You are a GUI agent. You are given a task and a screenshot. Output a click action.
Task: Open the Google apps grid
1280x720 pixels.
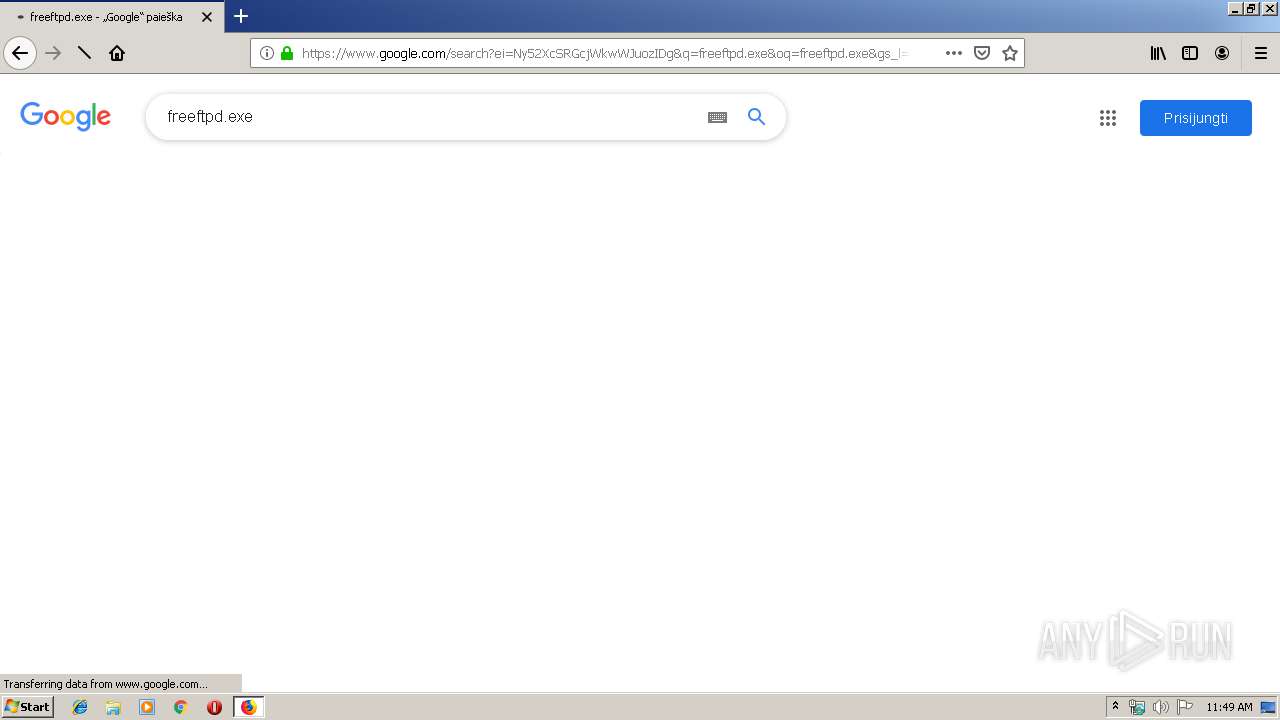click(x=1107, y=118)
